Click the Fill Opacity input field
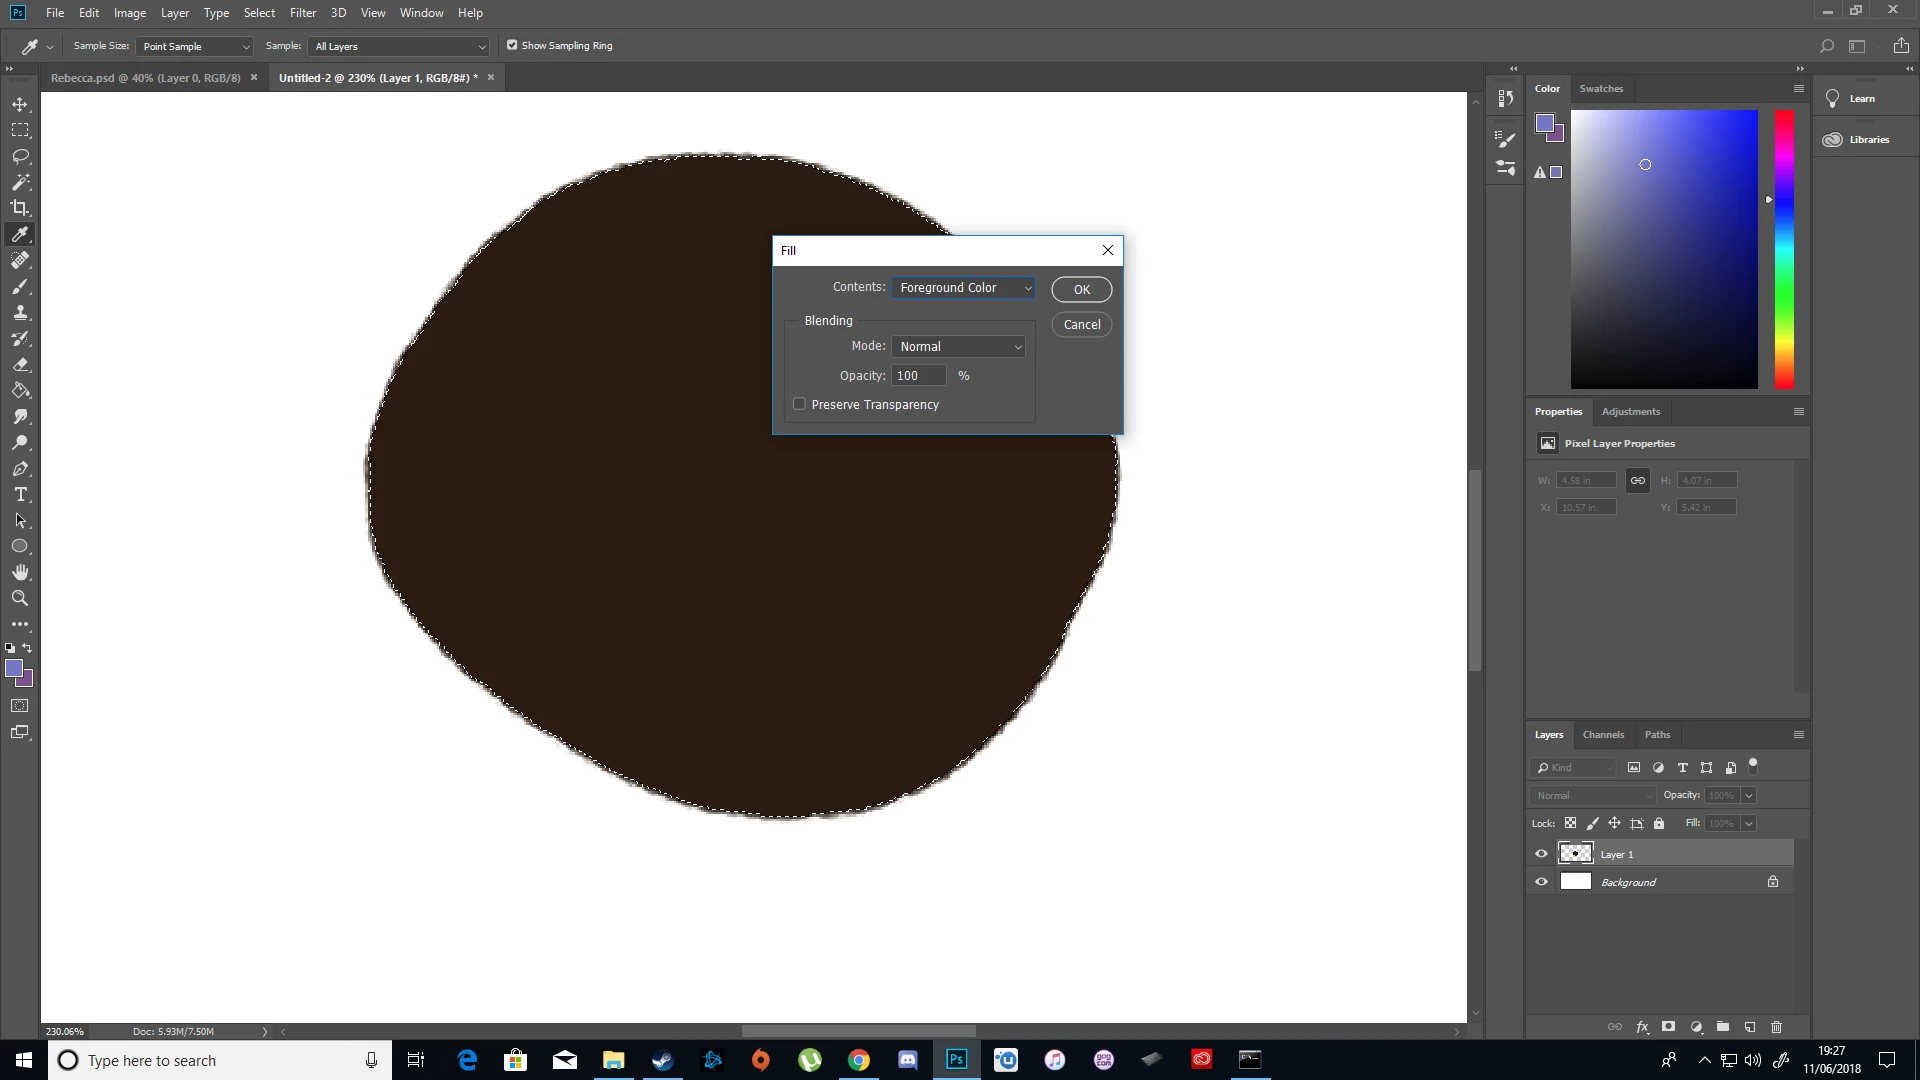 point(918,376)
